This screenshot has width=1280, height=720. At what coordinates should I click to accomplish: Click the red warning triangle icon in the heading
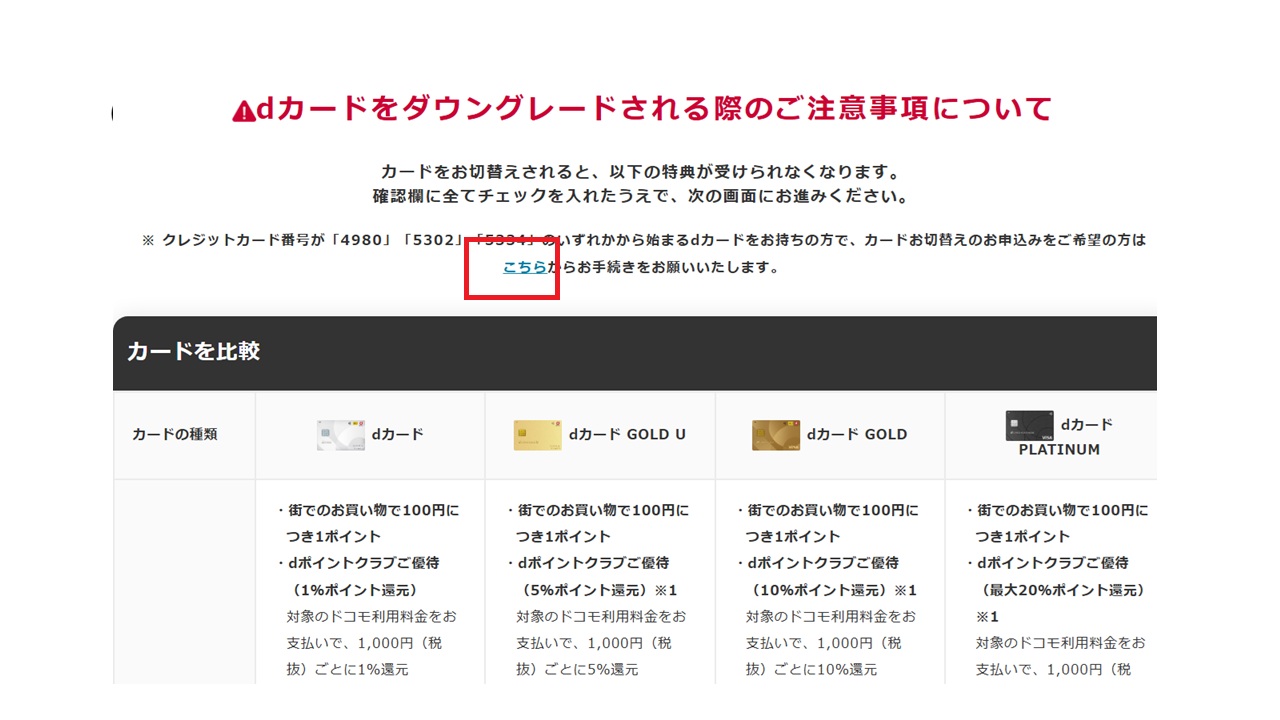pos(244,110)
